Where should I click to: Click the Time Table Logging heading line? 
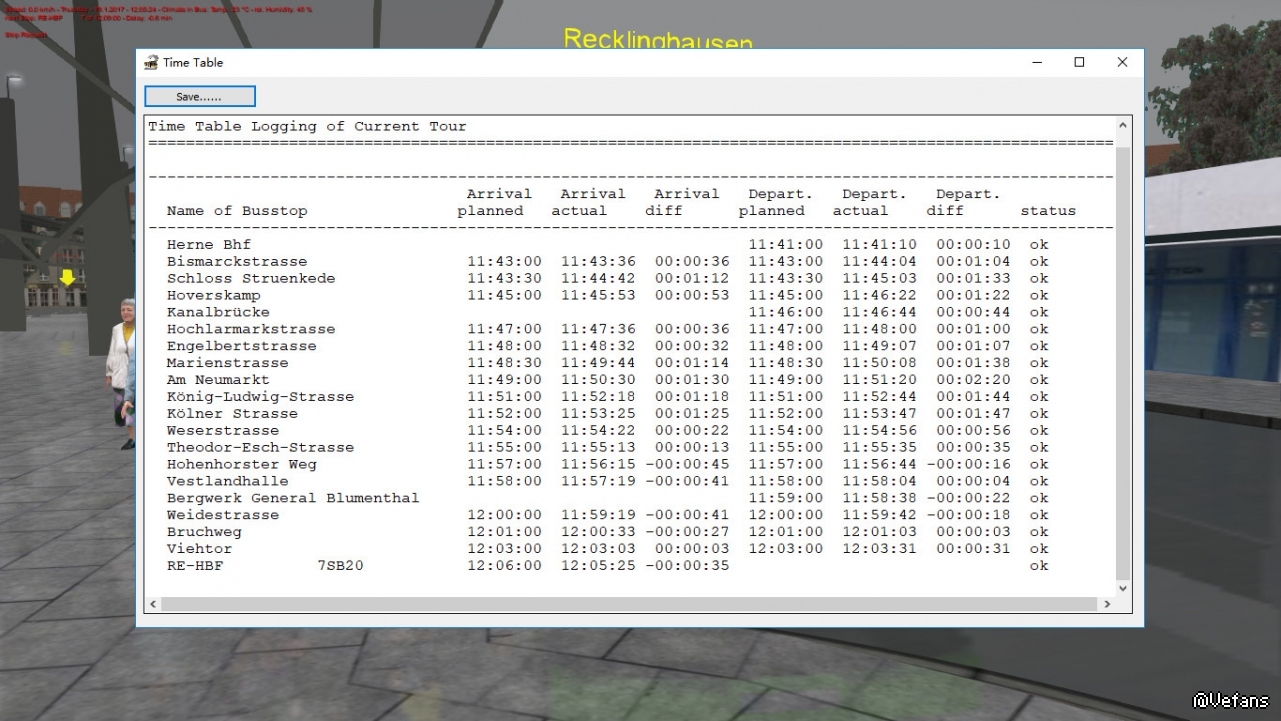307,127
